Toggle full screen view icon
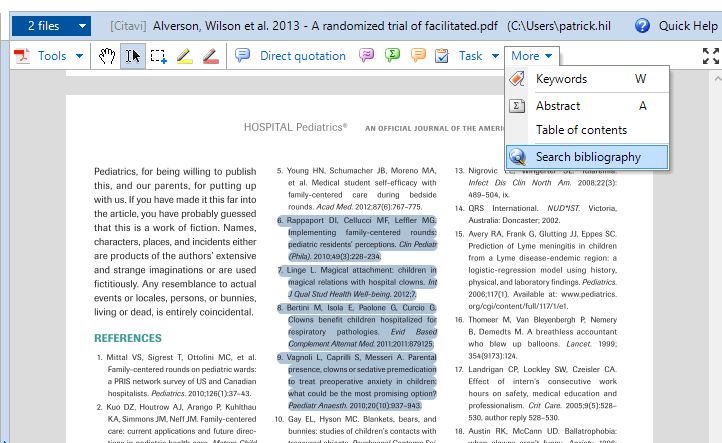This screenshot has width=722, height=443. point(710,56)
